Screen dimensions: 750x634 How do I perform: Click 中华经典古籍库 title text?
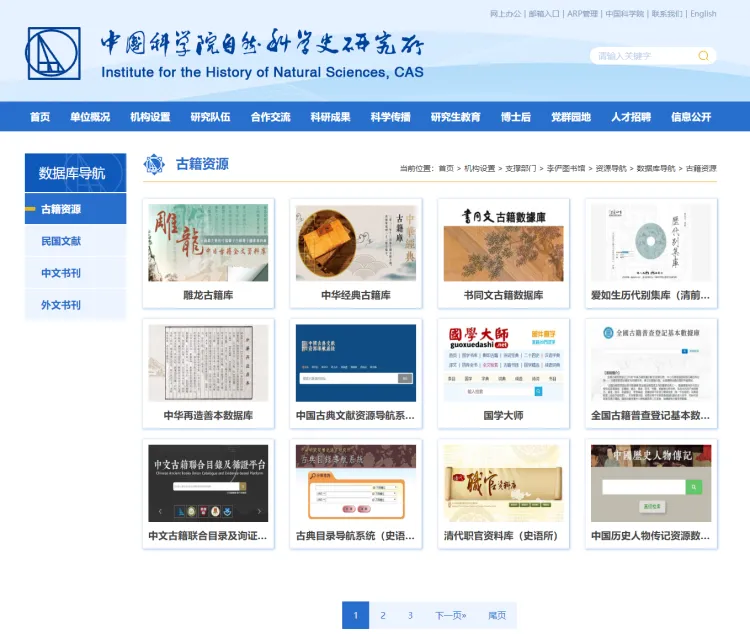pos(356,295)
